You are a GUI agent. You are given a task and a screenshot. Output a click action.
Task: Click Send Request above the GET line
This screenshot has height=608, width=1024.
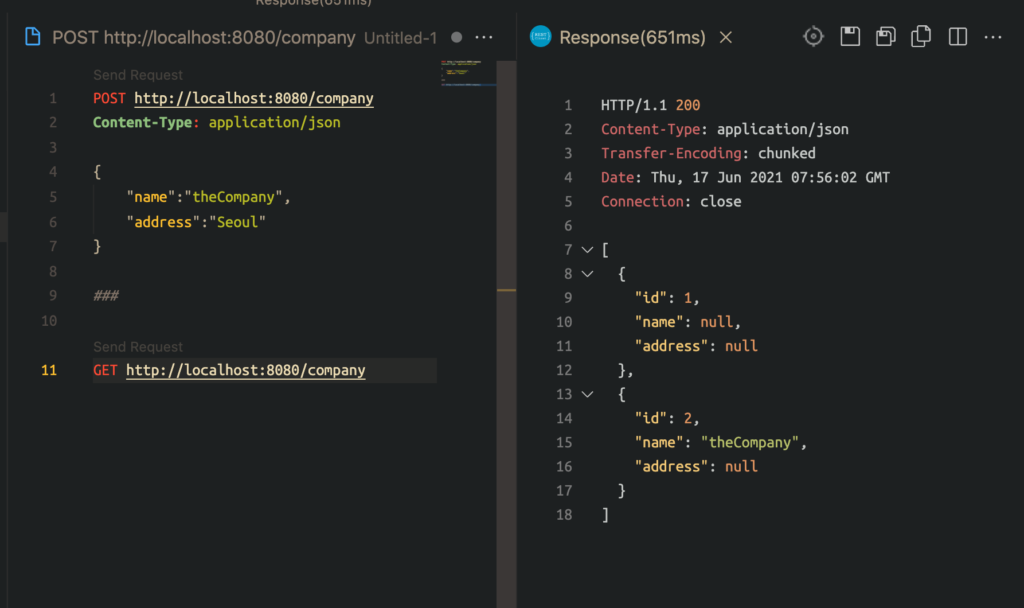138,347
